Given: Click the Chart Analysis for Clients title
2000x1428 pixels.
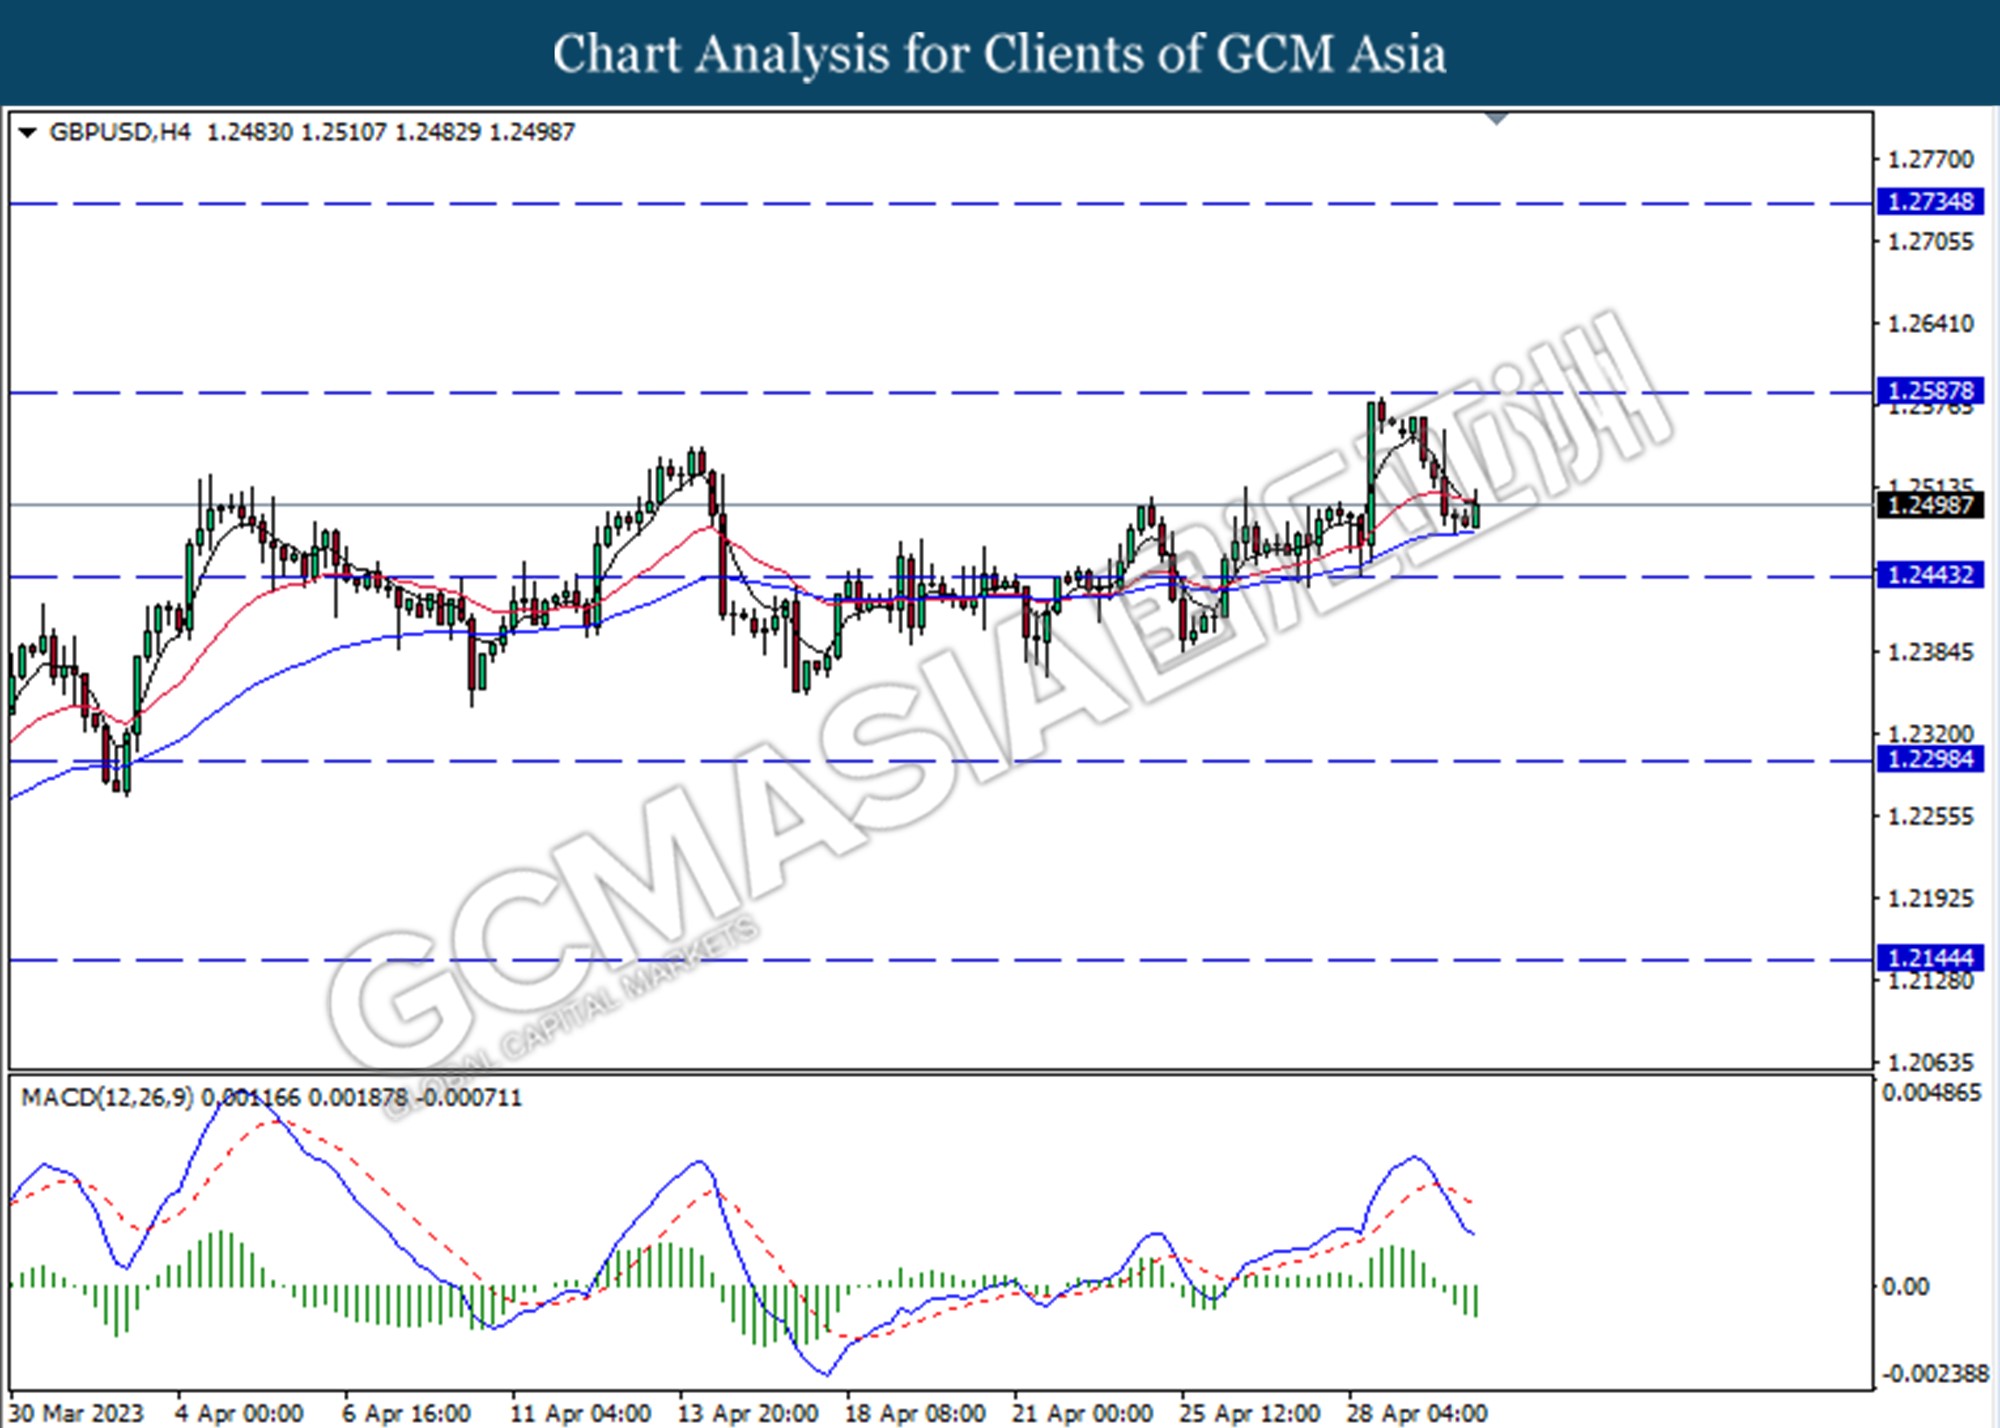Looking at the screenshot, I should (1000, 53).
